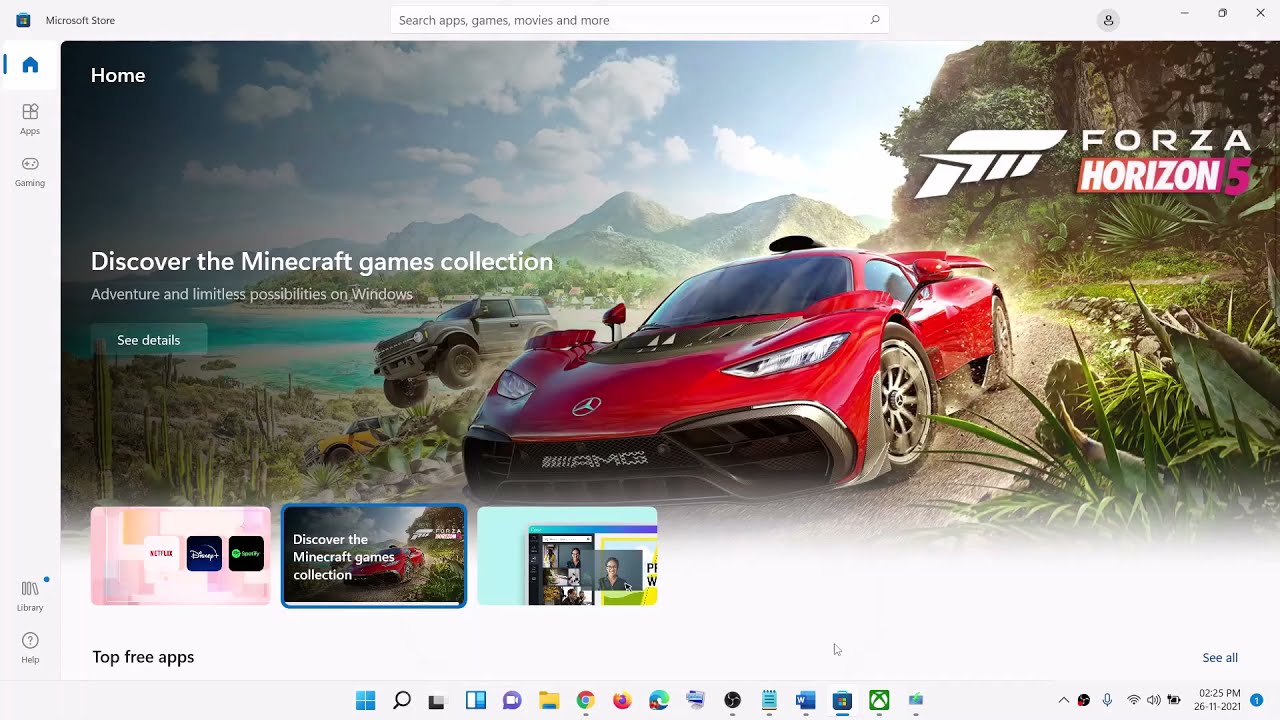Open OBS Studio from taskbar
Viewport: 1280px width, 720px height.
point(732,701)
